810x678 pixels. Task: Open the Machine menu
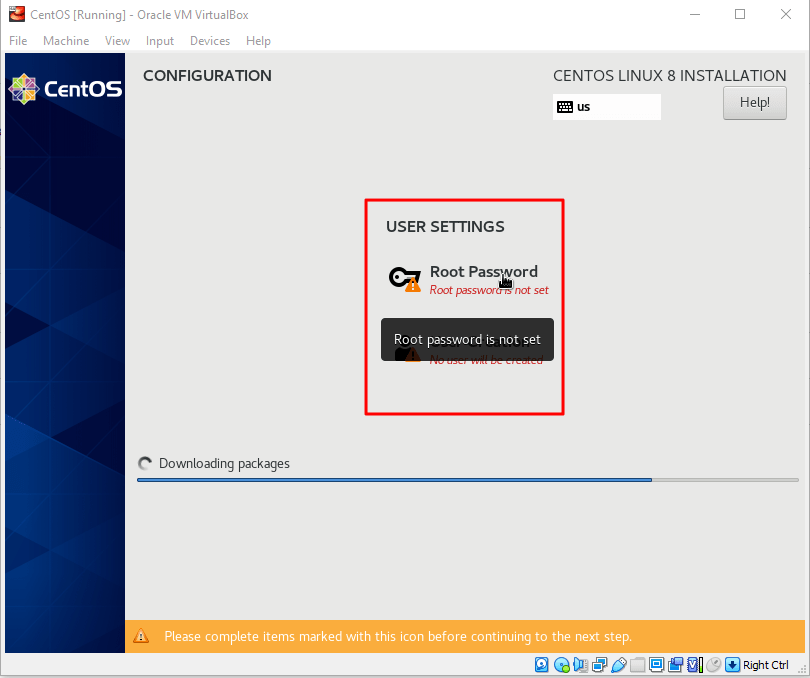click(x=66, y=41)
